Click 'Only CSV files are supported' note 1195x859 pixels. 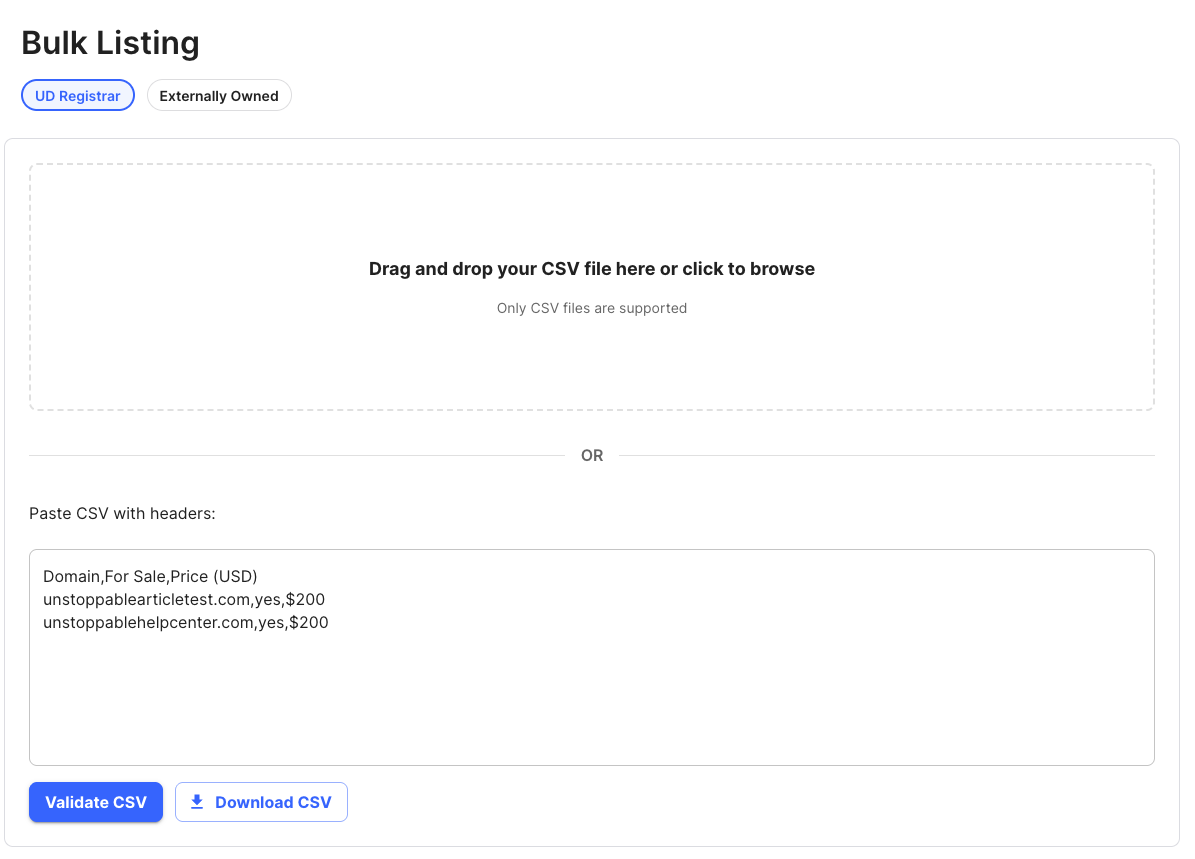[591, 308]
